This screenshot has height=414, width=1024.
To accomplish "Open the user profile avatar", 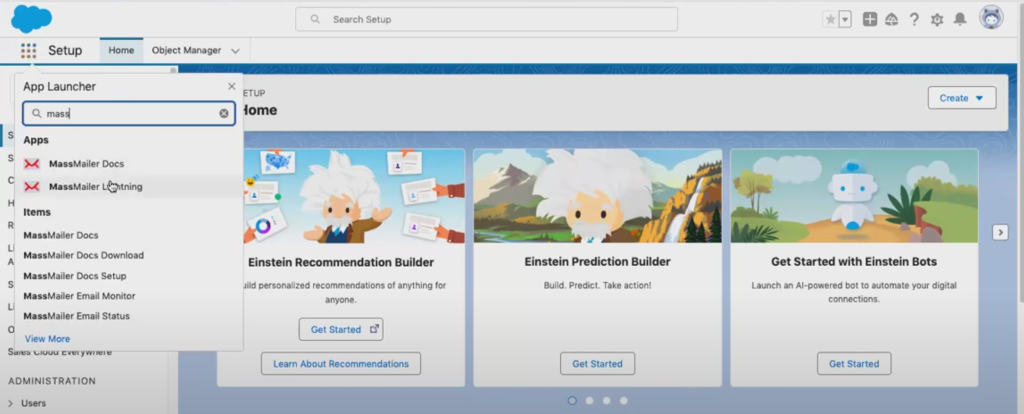I will click(x=991, y=18).
